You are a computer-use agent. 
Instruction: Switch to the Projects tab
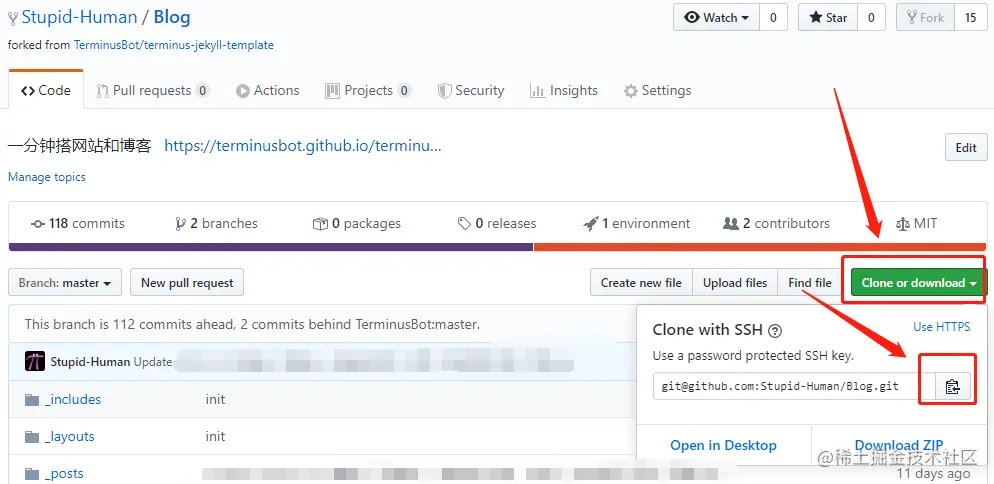368,91
